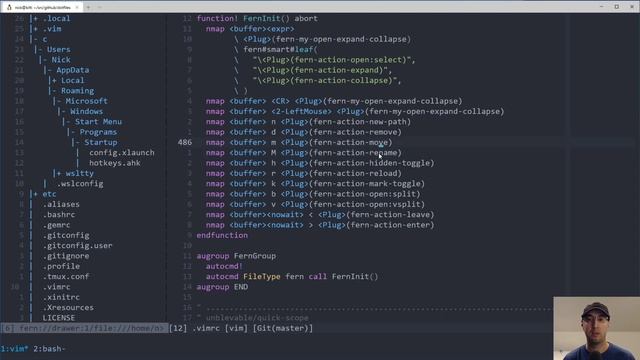Viewport: 640px width, 360px height.
Task: Open the .bashrc file
Action: tap(58, 215)
